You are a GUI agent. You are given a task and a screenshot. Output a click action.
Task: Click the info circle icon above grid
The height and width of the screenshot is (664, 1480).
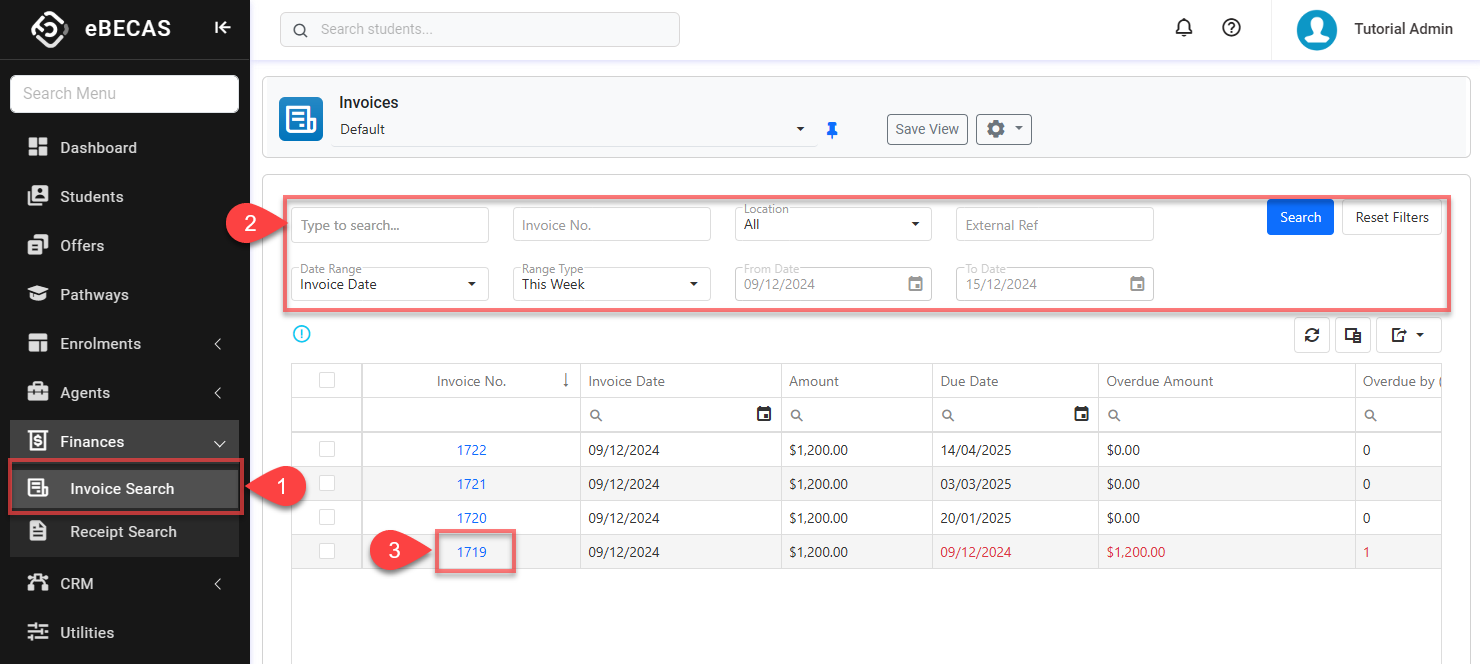pyautogui.click(x=301, y=334)
